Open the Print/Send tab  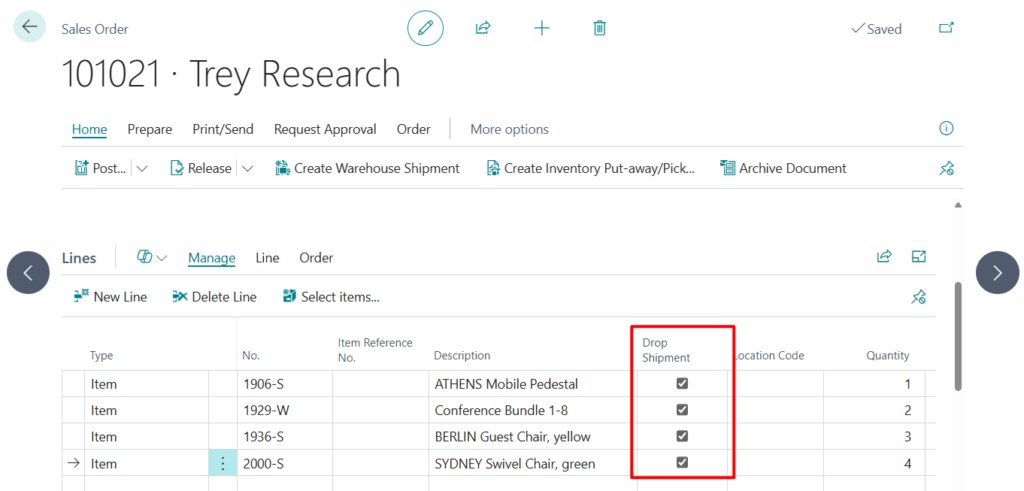[223, 129]
